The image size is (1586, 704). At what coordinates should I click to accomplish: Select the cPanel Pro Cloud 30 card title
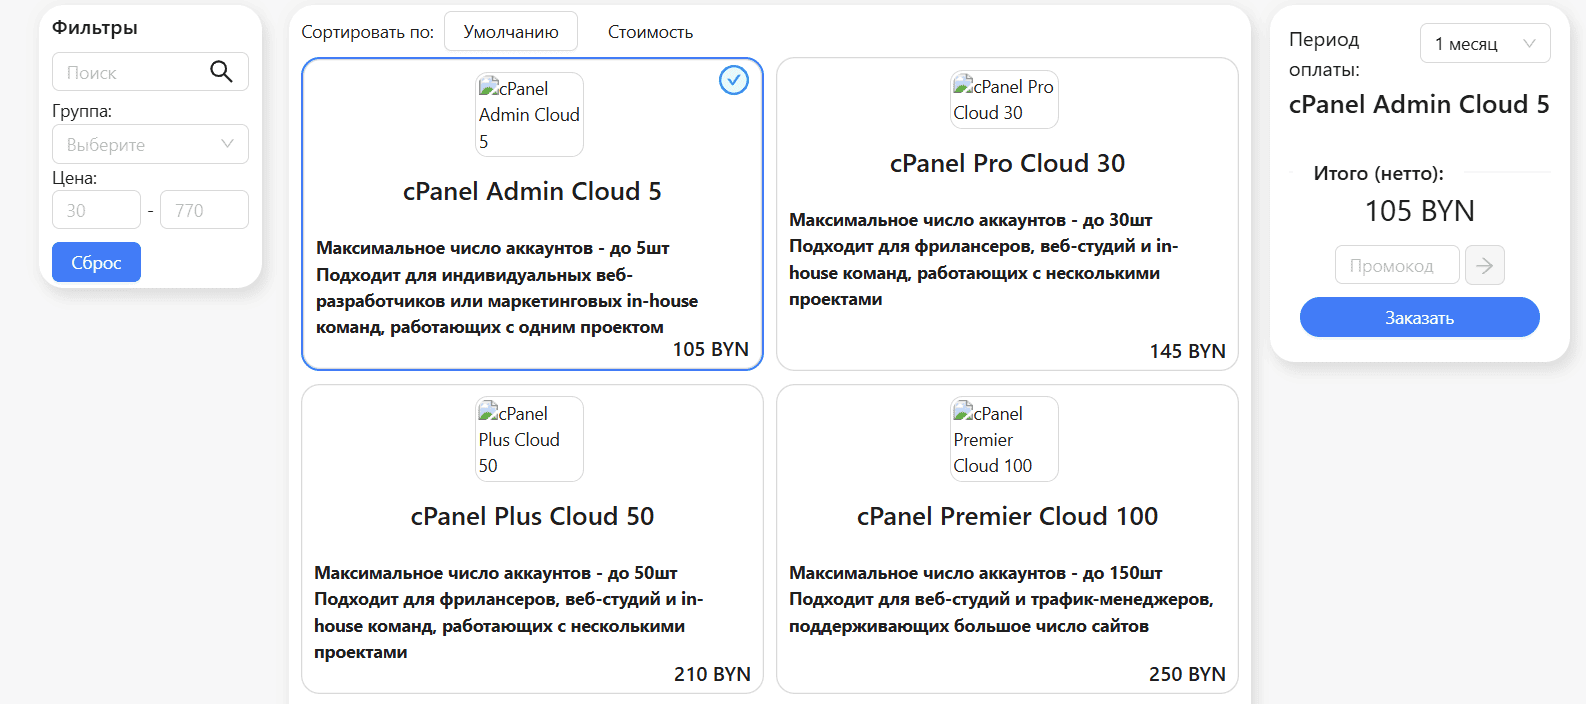coord(1007,163)
